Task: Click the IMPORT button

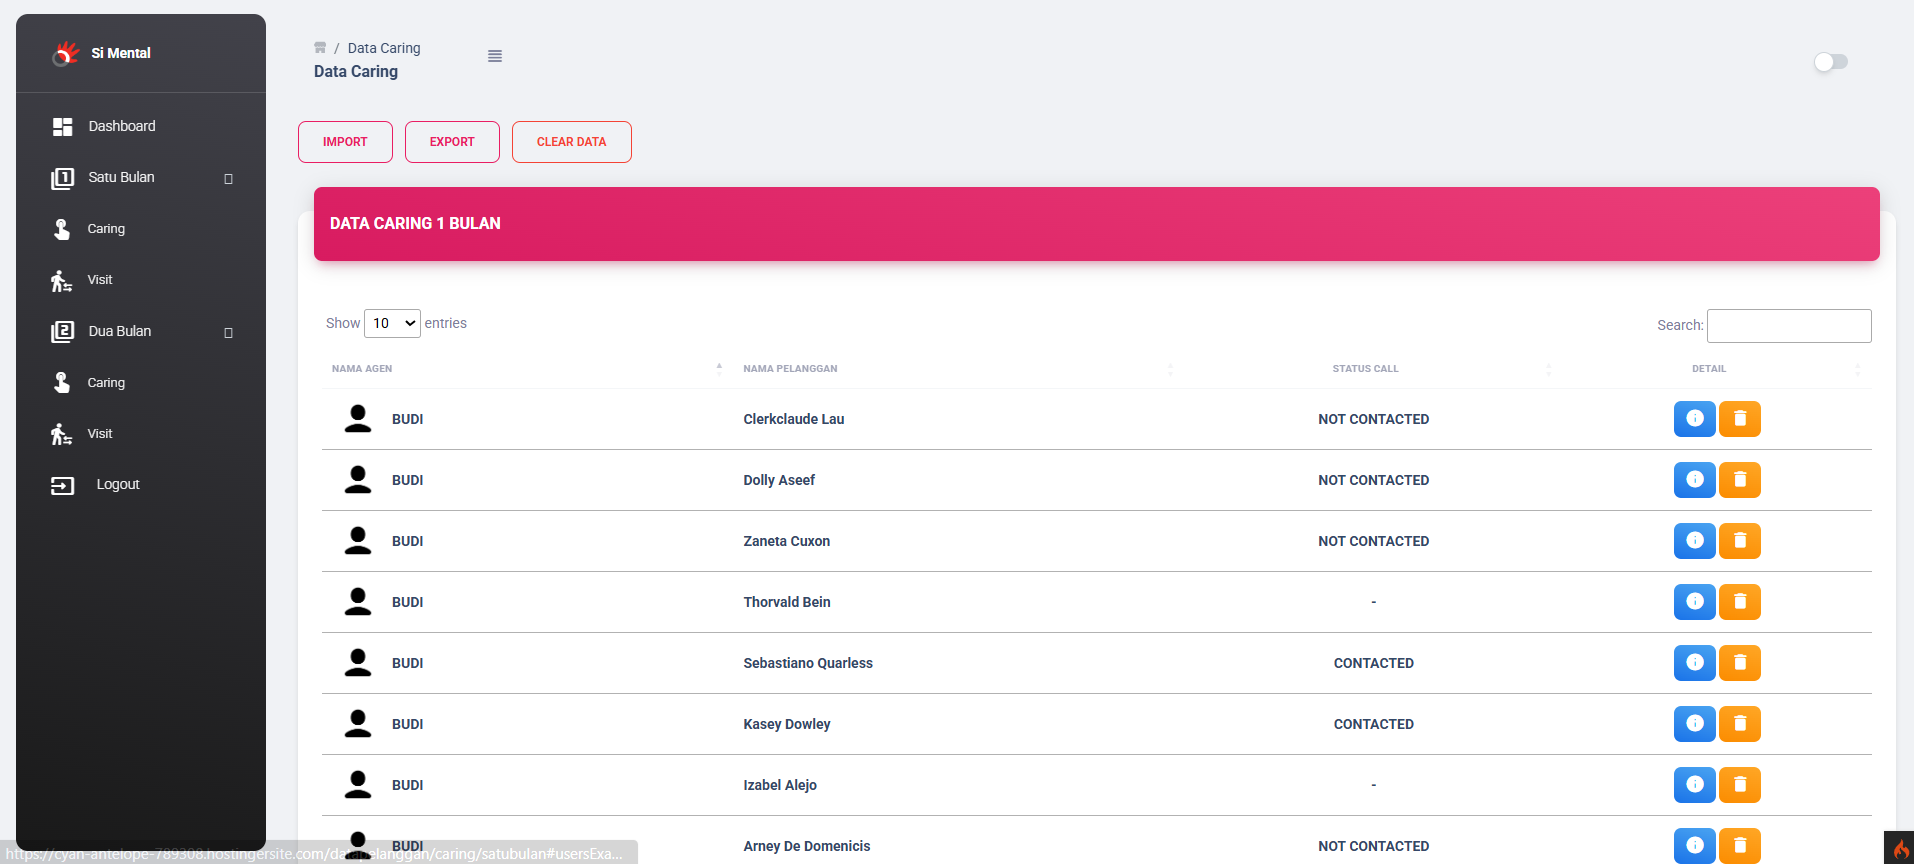Action: point(345,142)
